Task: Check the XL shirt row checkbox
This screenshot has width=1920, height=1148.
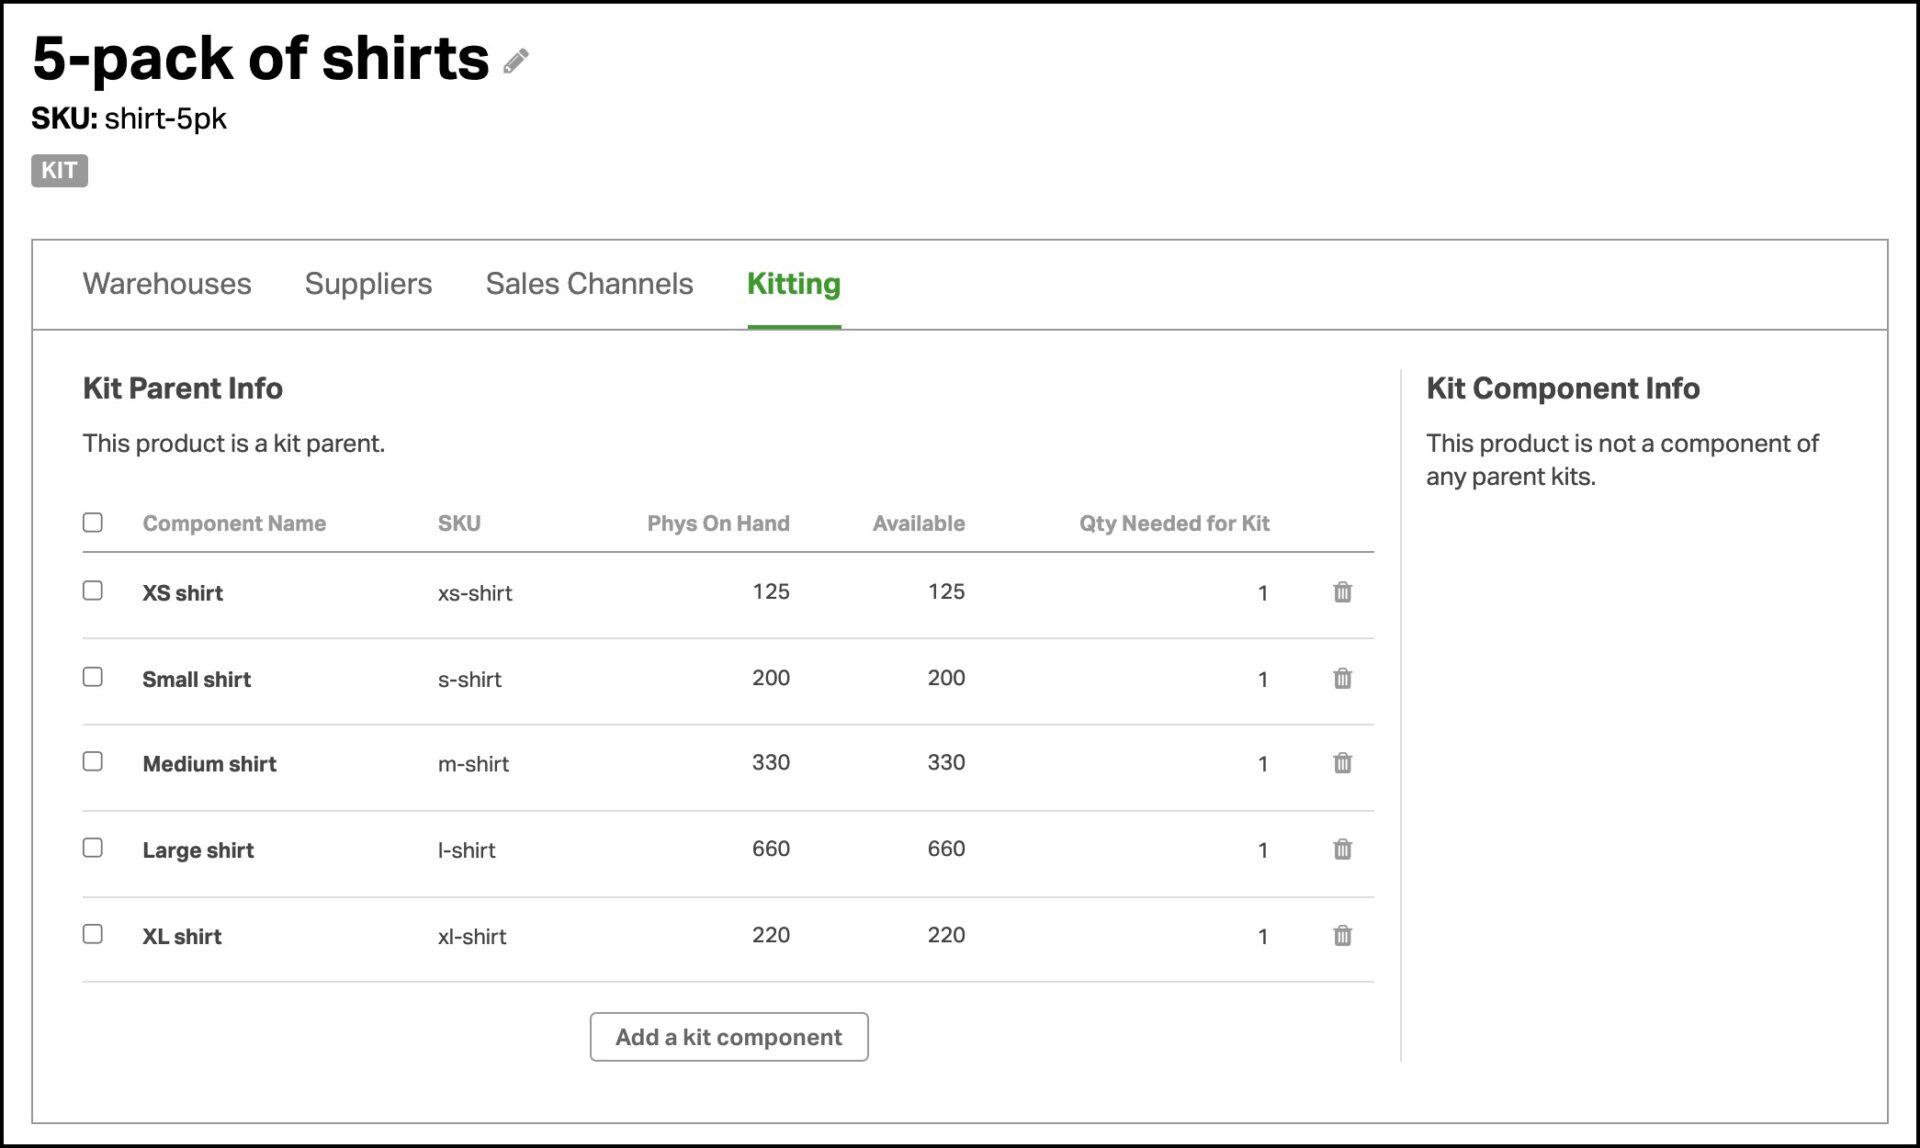Action: (x=93, y=934)
